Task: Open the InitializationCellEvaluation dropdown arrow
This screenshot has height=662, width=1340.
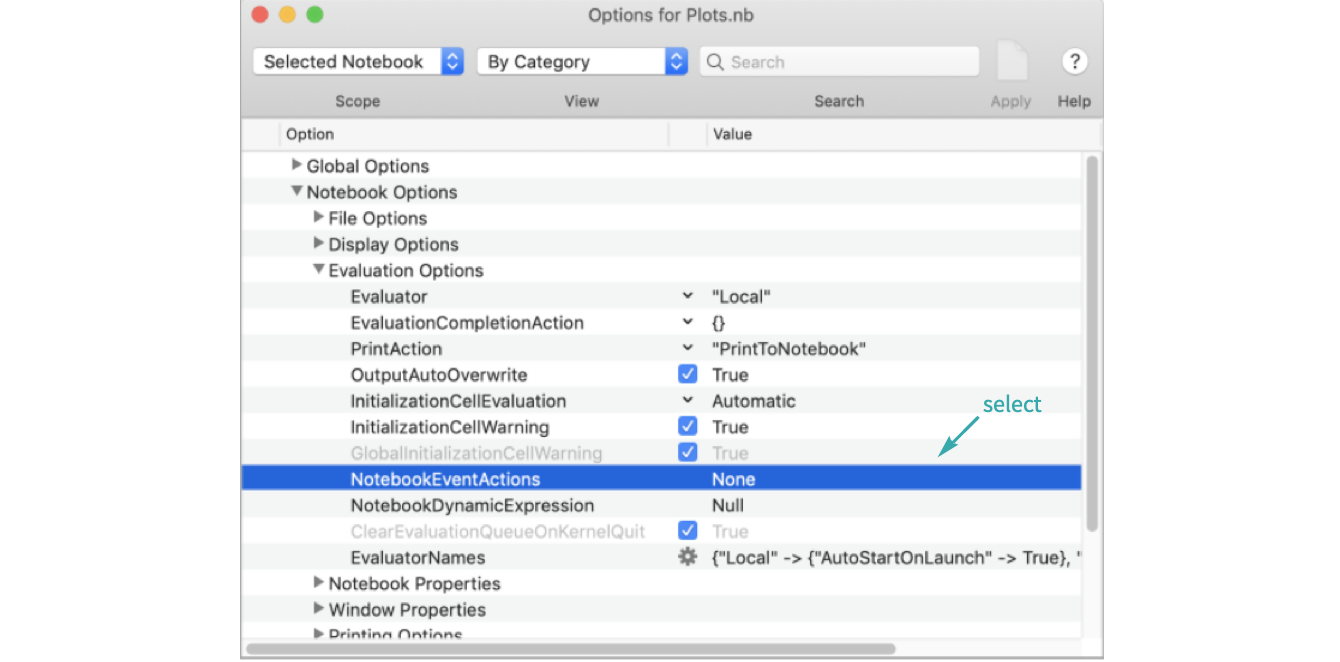Action: pyautogui.click(x=687, y=401)
